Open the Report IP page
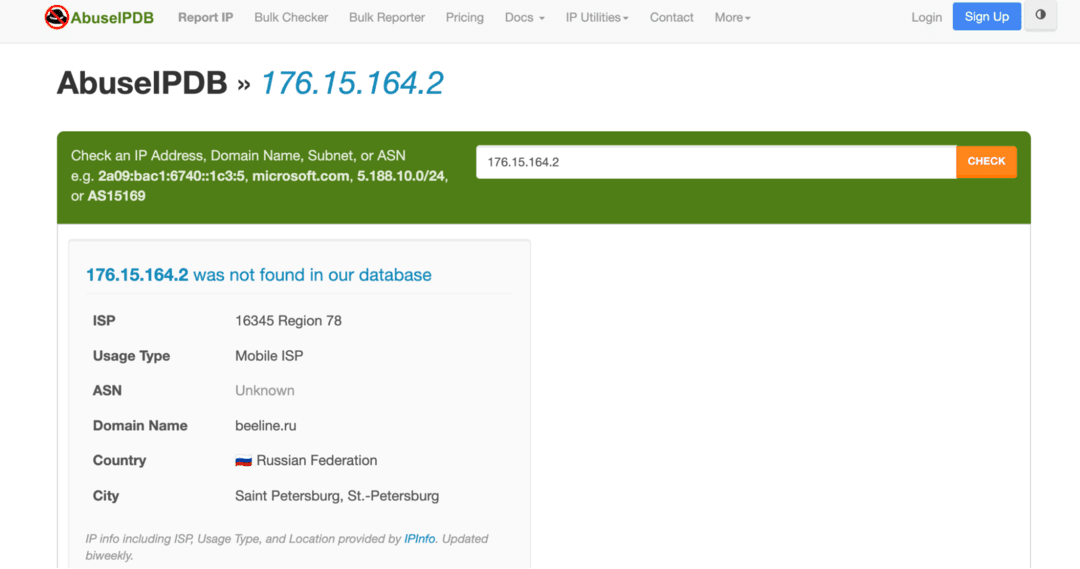1080x569 pixels. tap(205, 17)
